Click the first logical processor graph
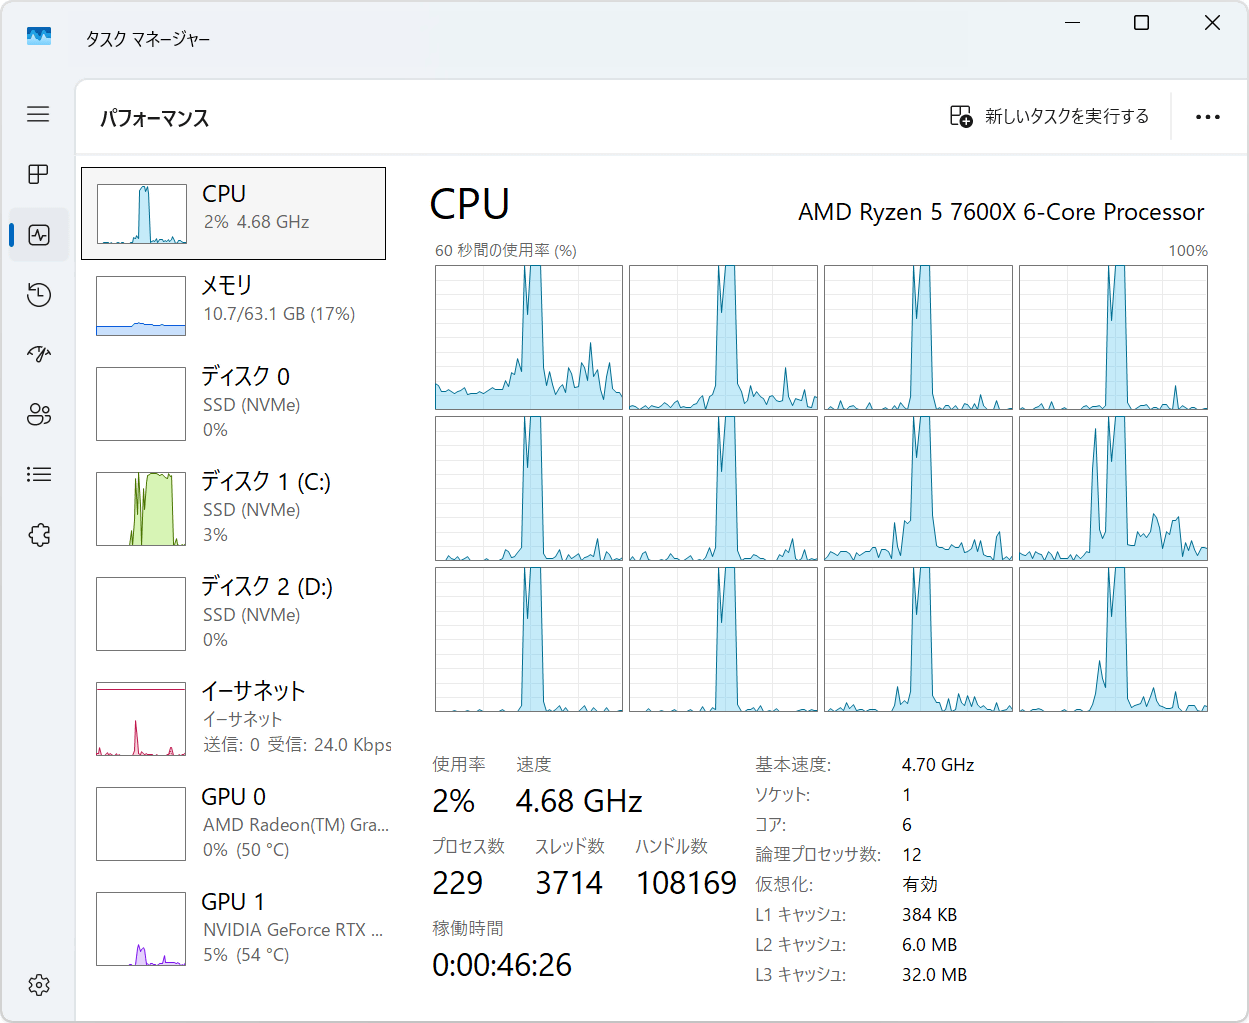The height and width of the screenshot is (1023, 1249). pyautogui.click(x=529, y=337)
